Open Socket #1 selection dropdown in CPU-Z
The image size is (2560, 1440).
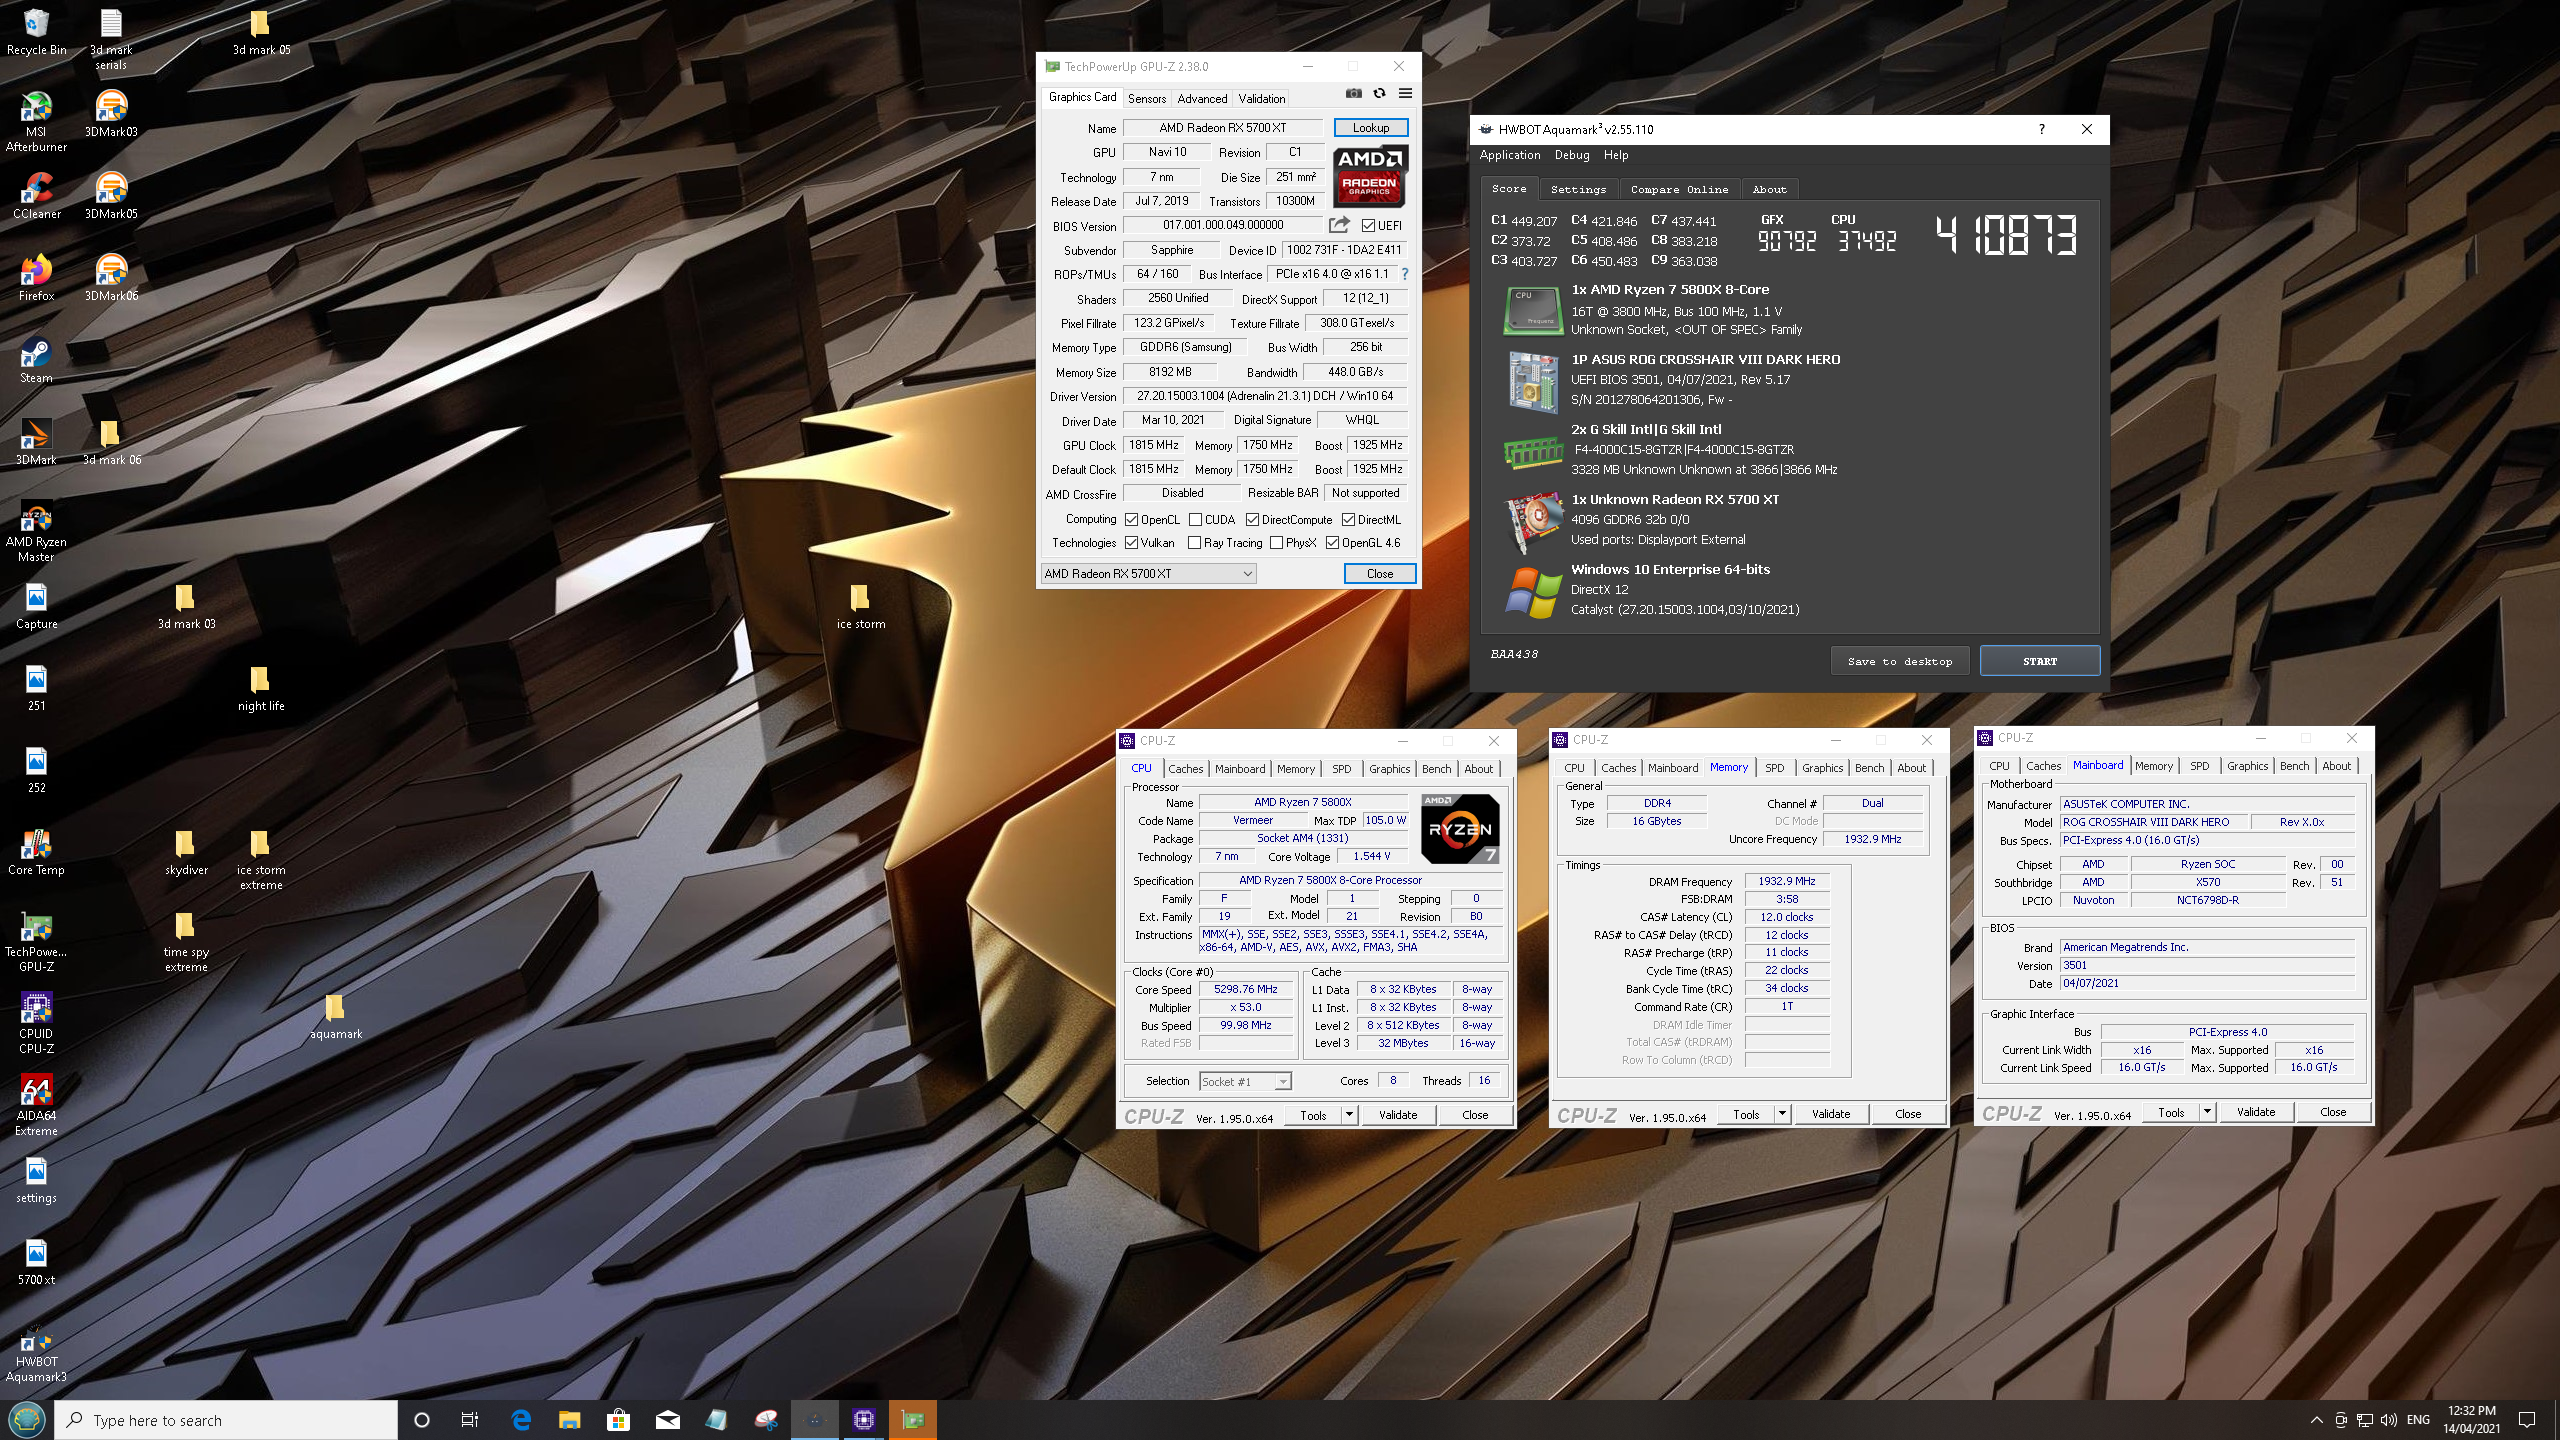[1245, 1082]
